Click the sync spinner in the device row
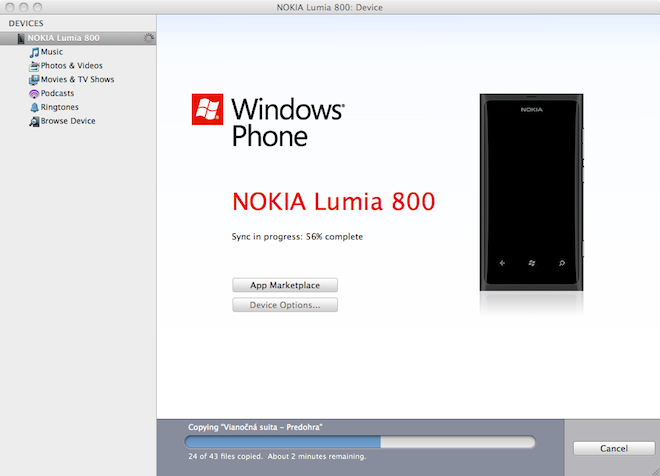660x476 pixels. (148, 38)
